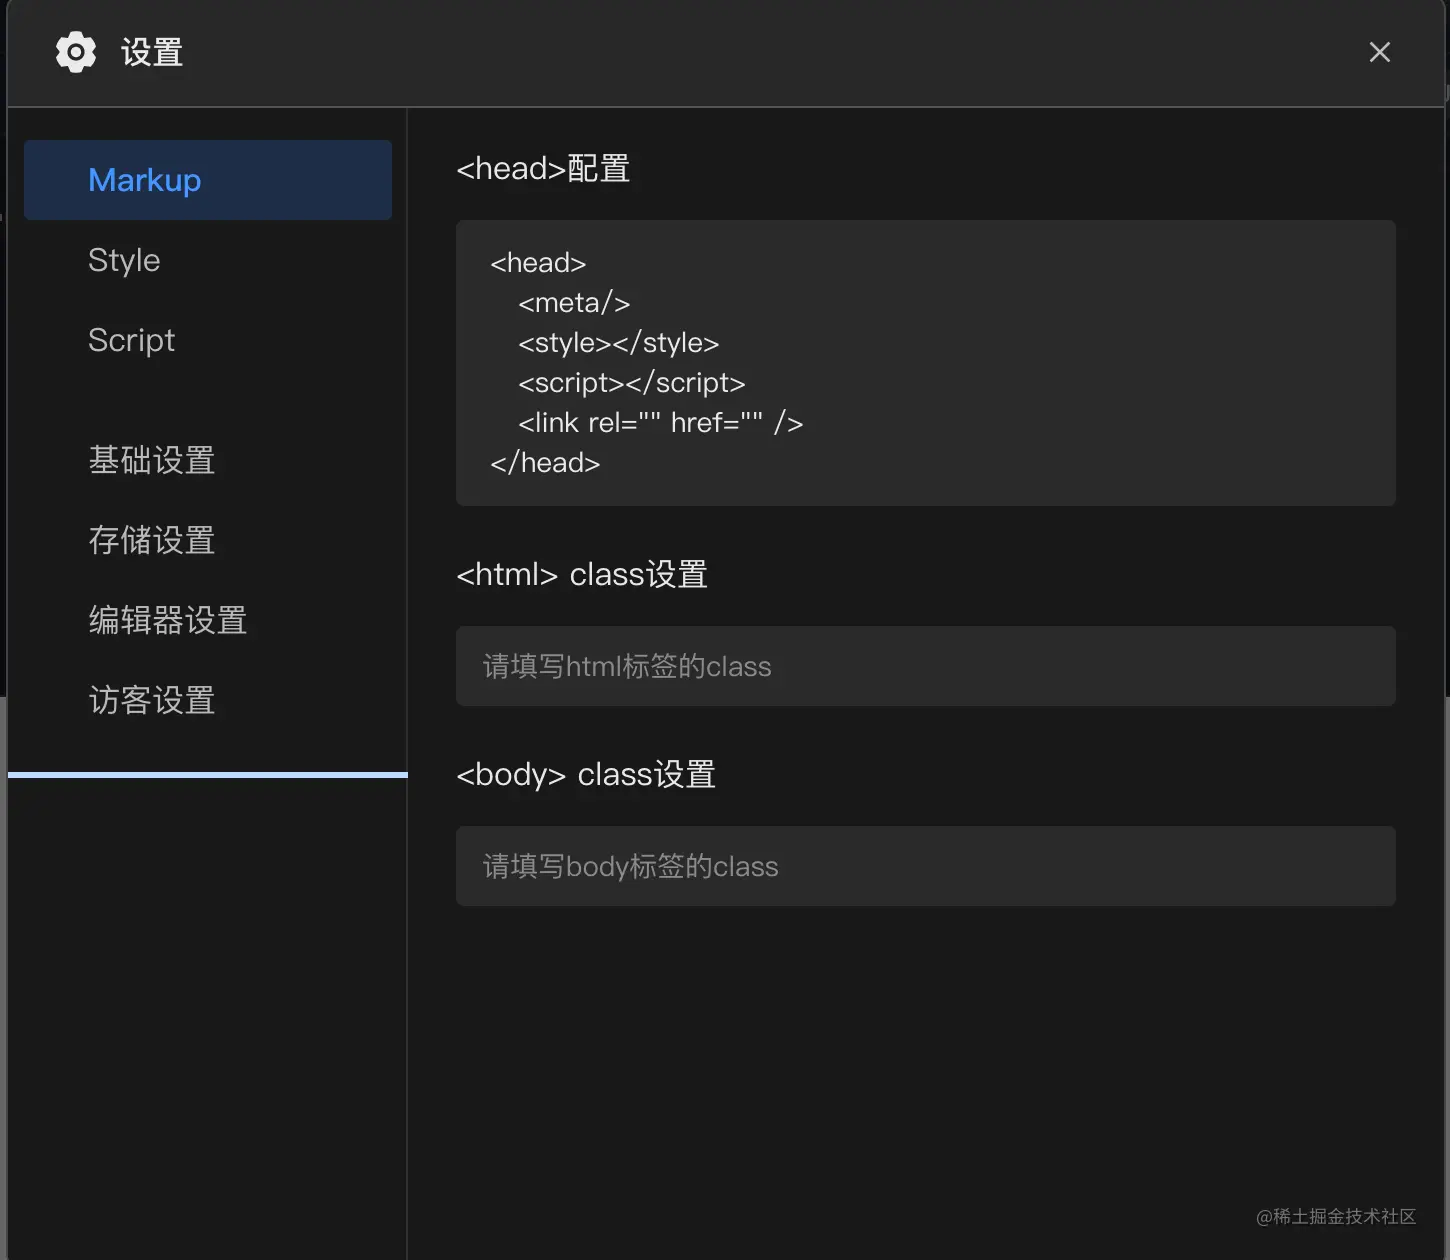The width and height of the screenshot is (1450, 1260).
Task: Click the settings gear icon in header
Action: pyautogui.click(x=76, y=52)
